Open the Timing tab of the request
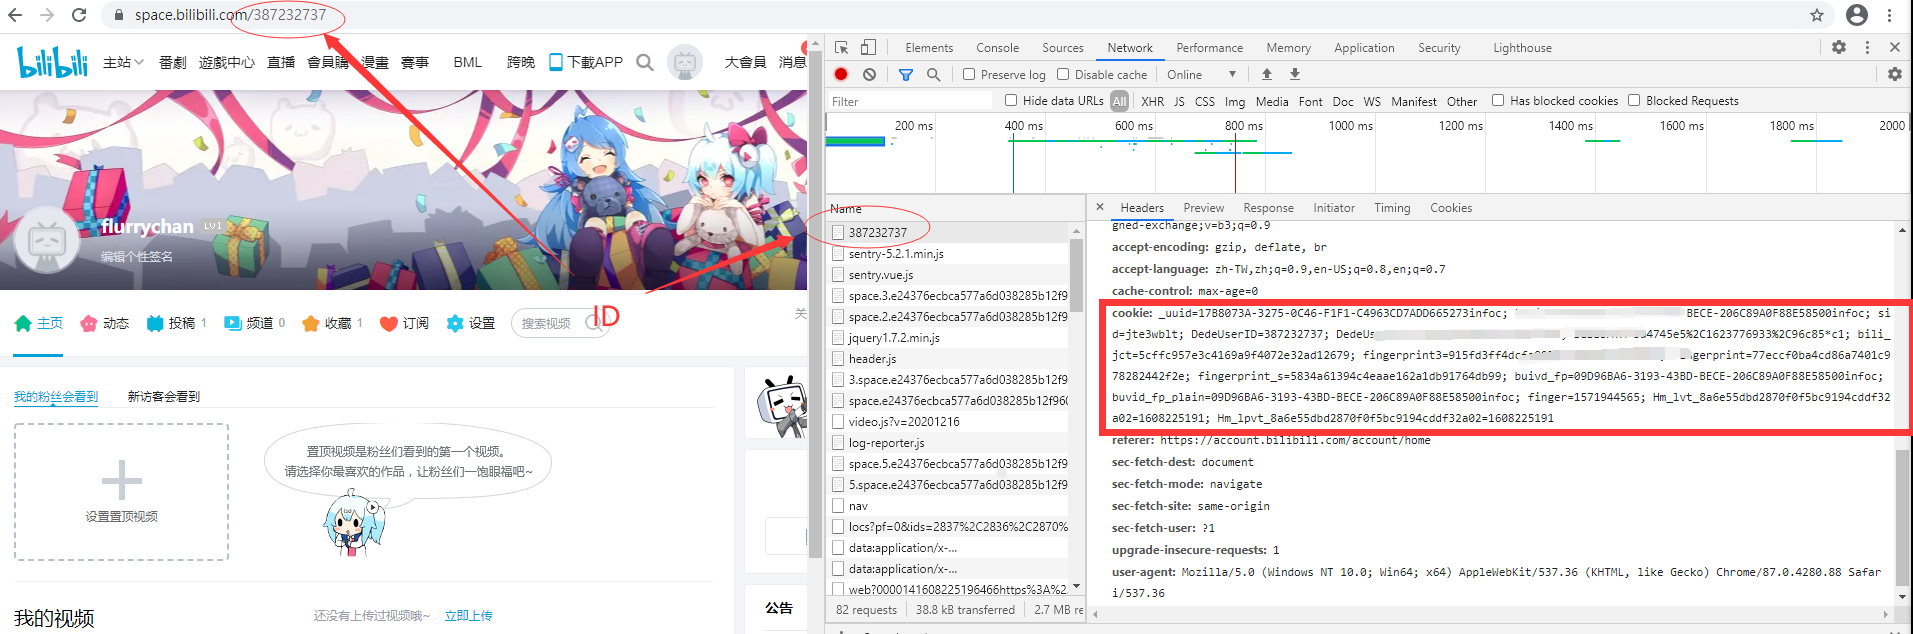1913x634 pixels. [x=1392, y=207]
